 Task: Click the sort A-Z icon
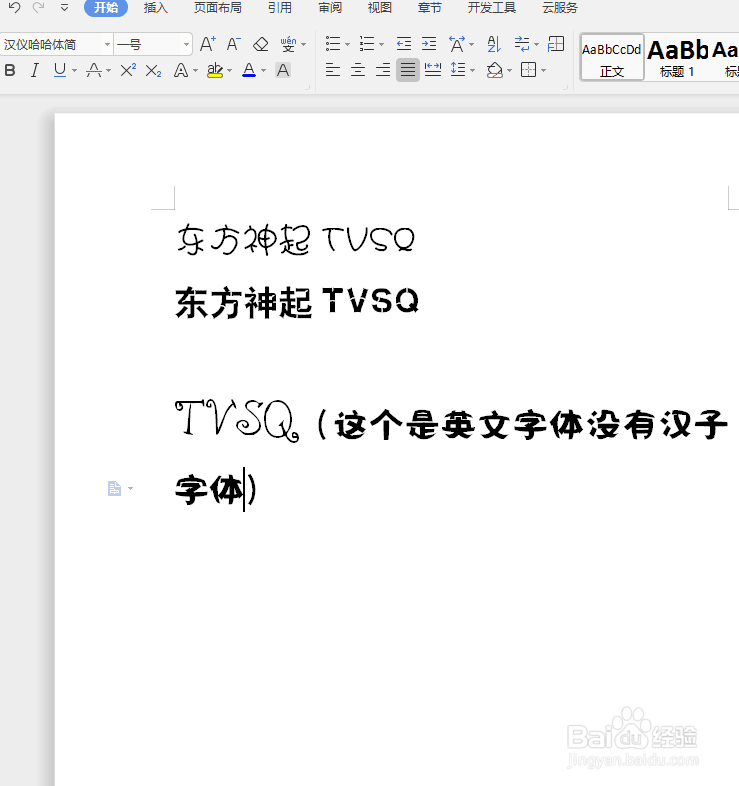pos(494,44)
